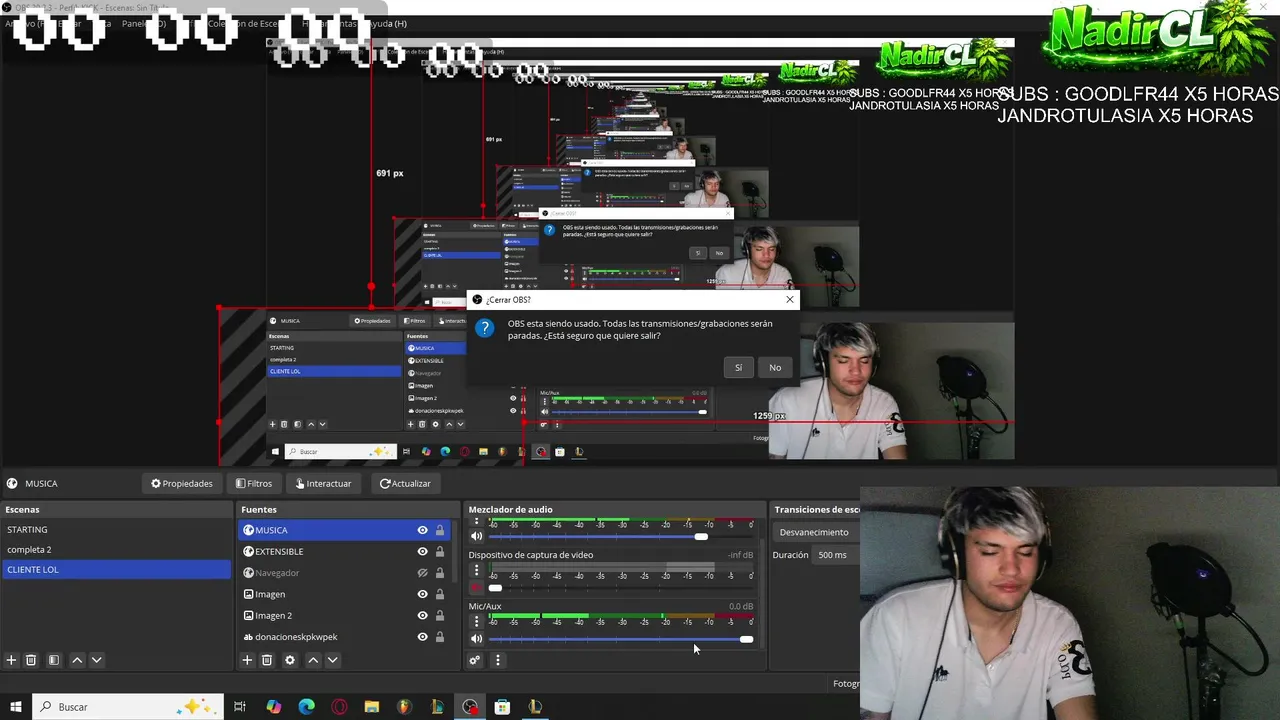
Task: Open Microsoft Edge from the taskbar
Action: 307,707
